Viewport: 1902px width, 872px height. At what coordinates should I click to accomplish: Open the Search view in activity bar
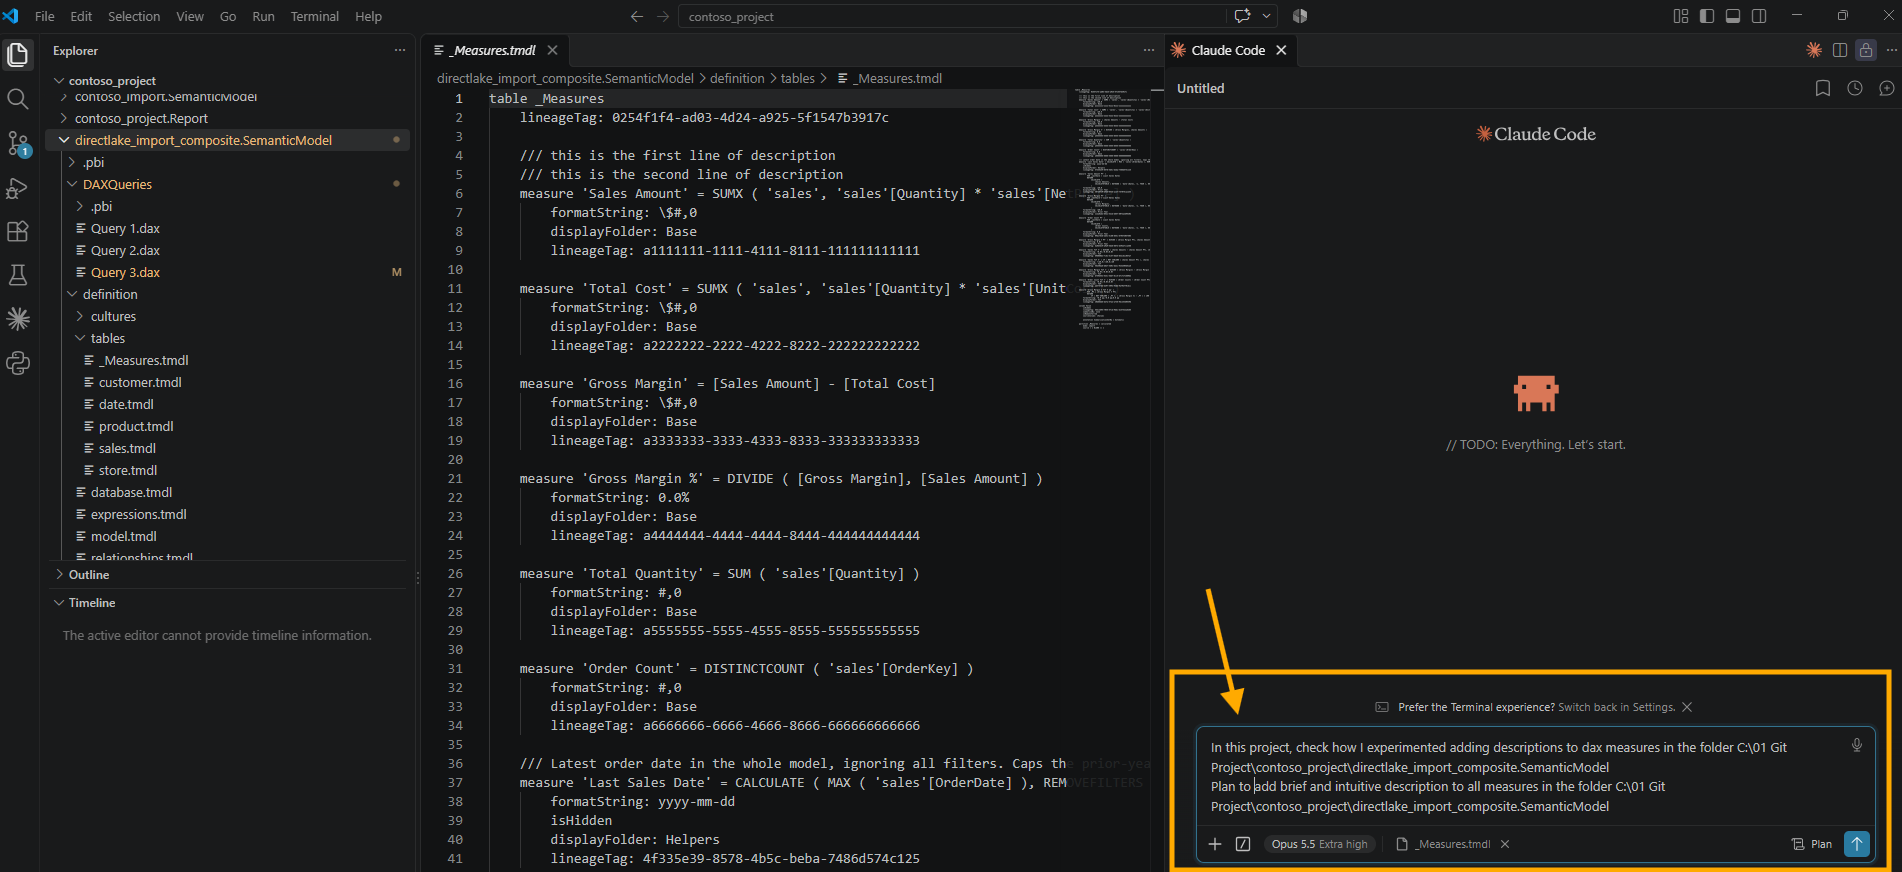click(x=18, y=99)
